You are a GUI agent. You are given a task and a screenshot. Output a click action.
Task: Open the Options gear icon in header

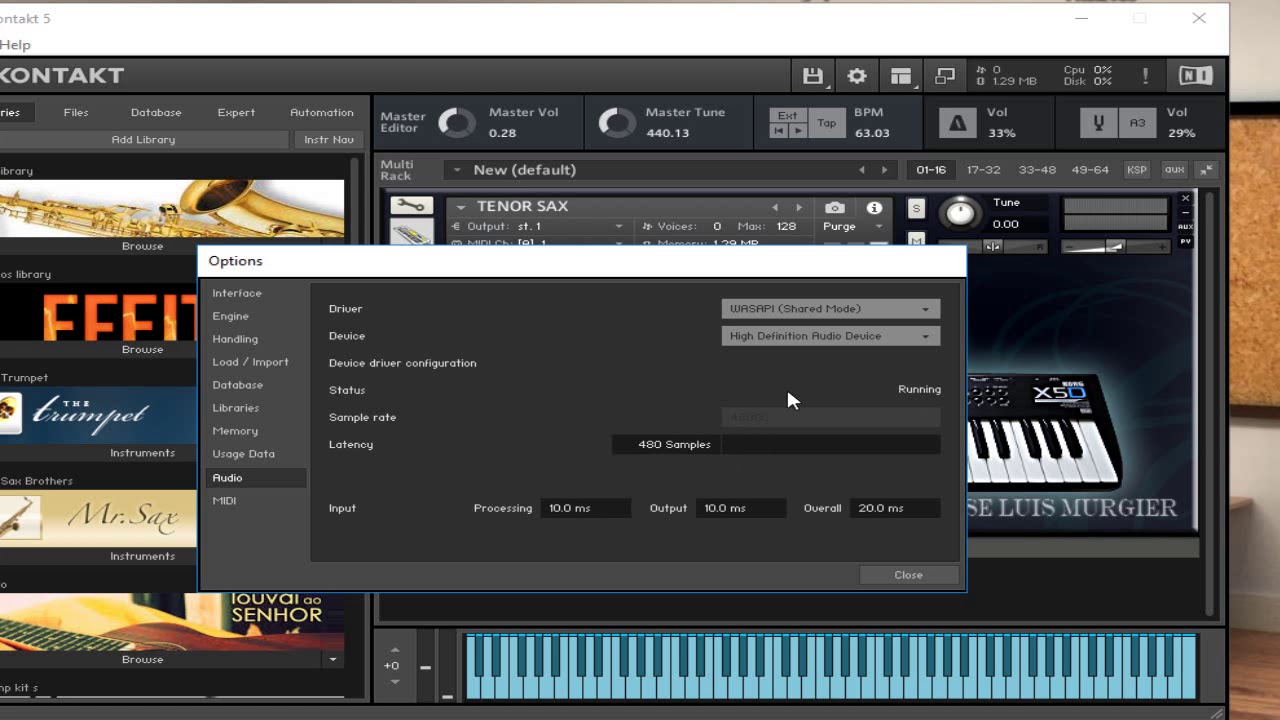pyautogui.click(x=857, y=76)
